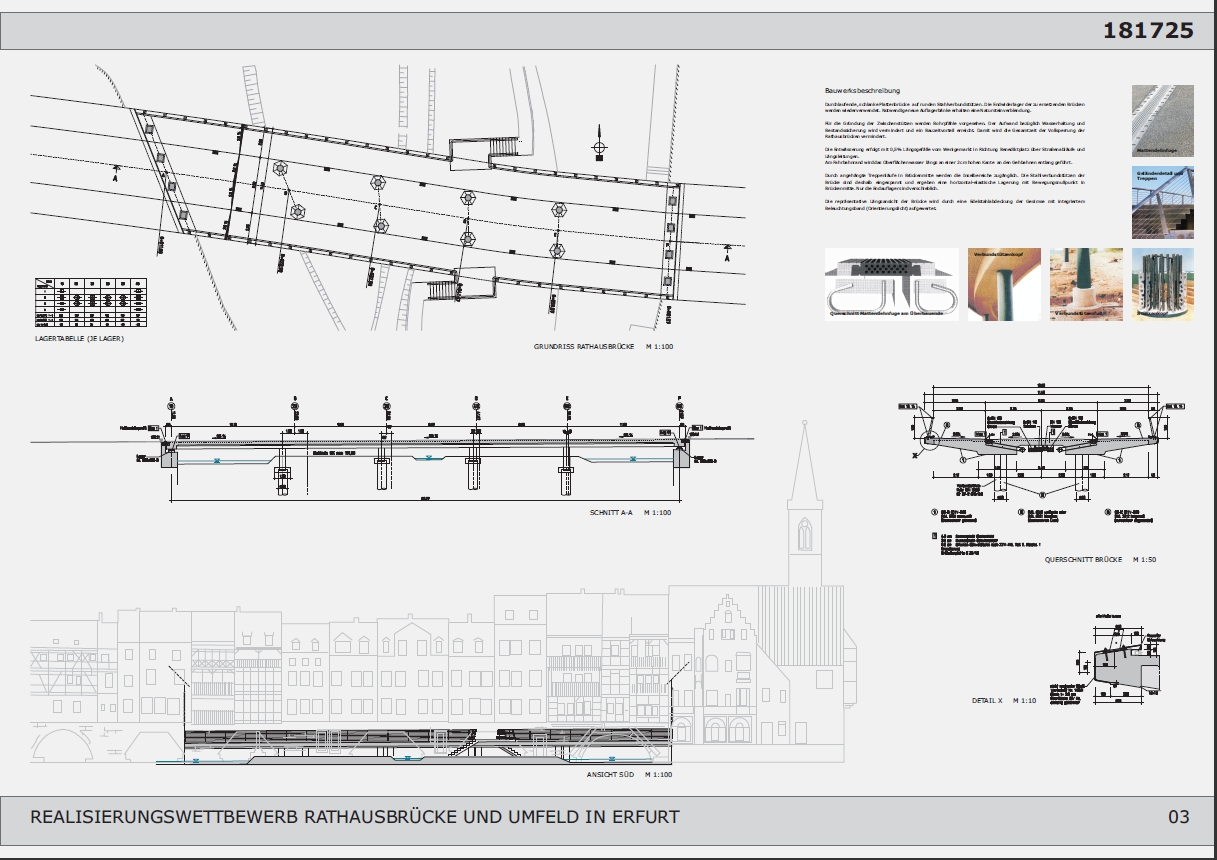Open the steel reinforcement cage photo

(1163, 284)
